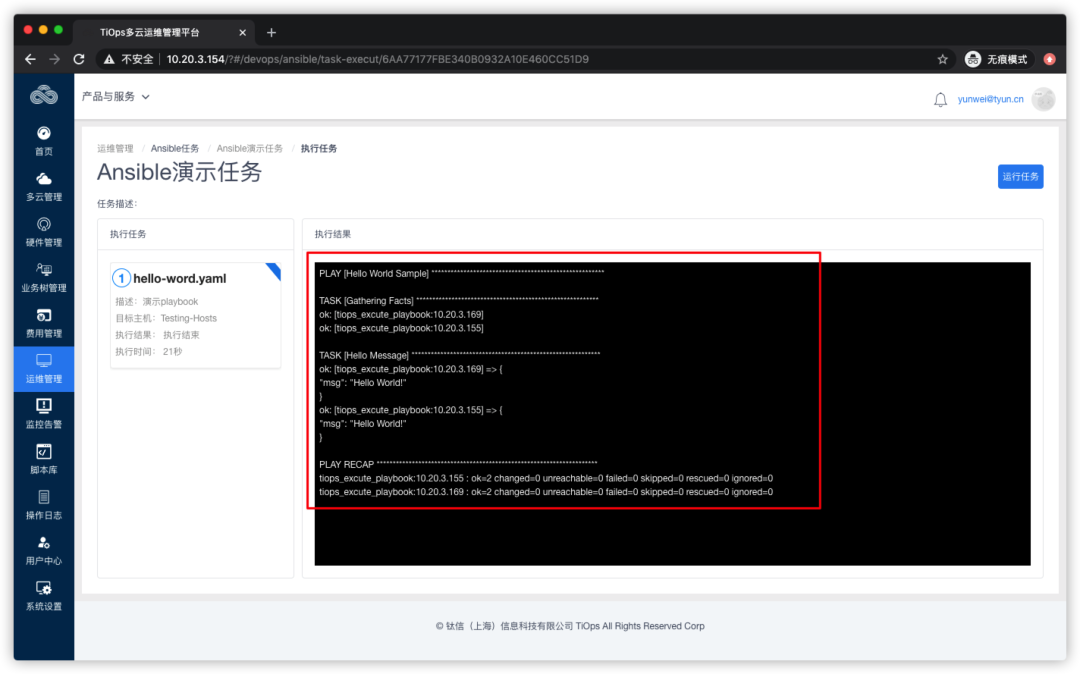Open 系统设置 system settings section
Image resolution: width=1080 pixels, height=674 pixels.
click(43, 598)
